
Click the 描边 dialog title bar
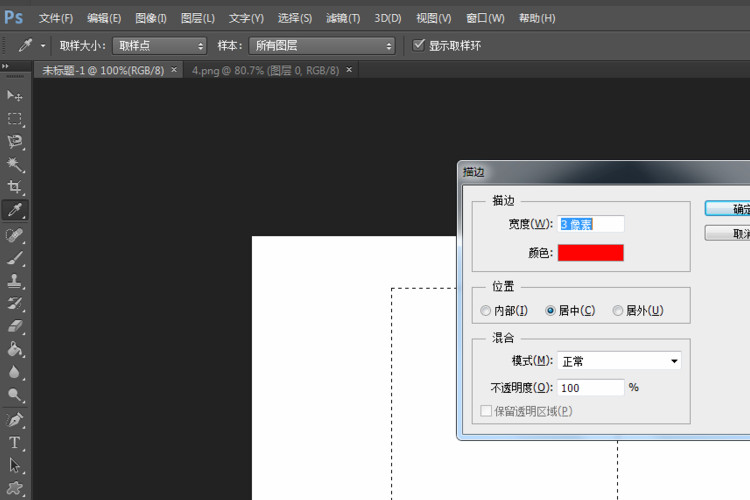(x=605, y=172)
